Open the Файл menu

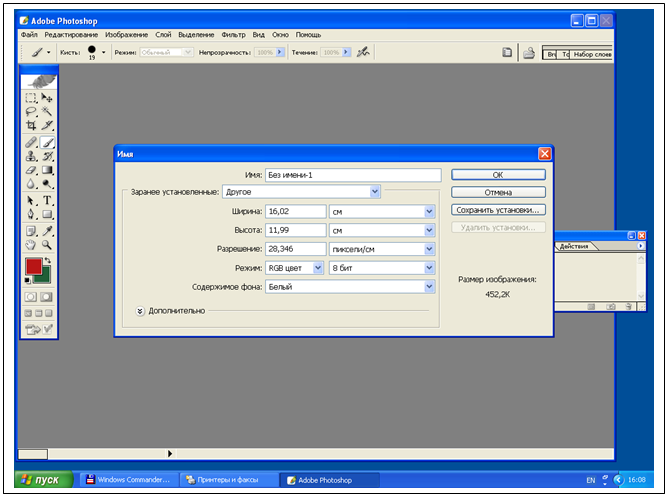pos(29,34)
